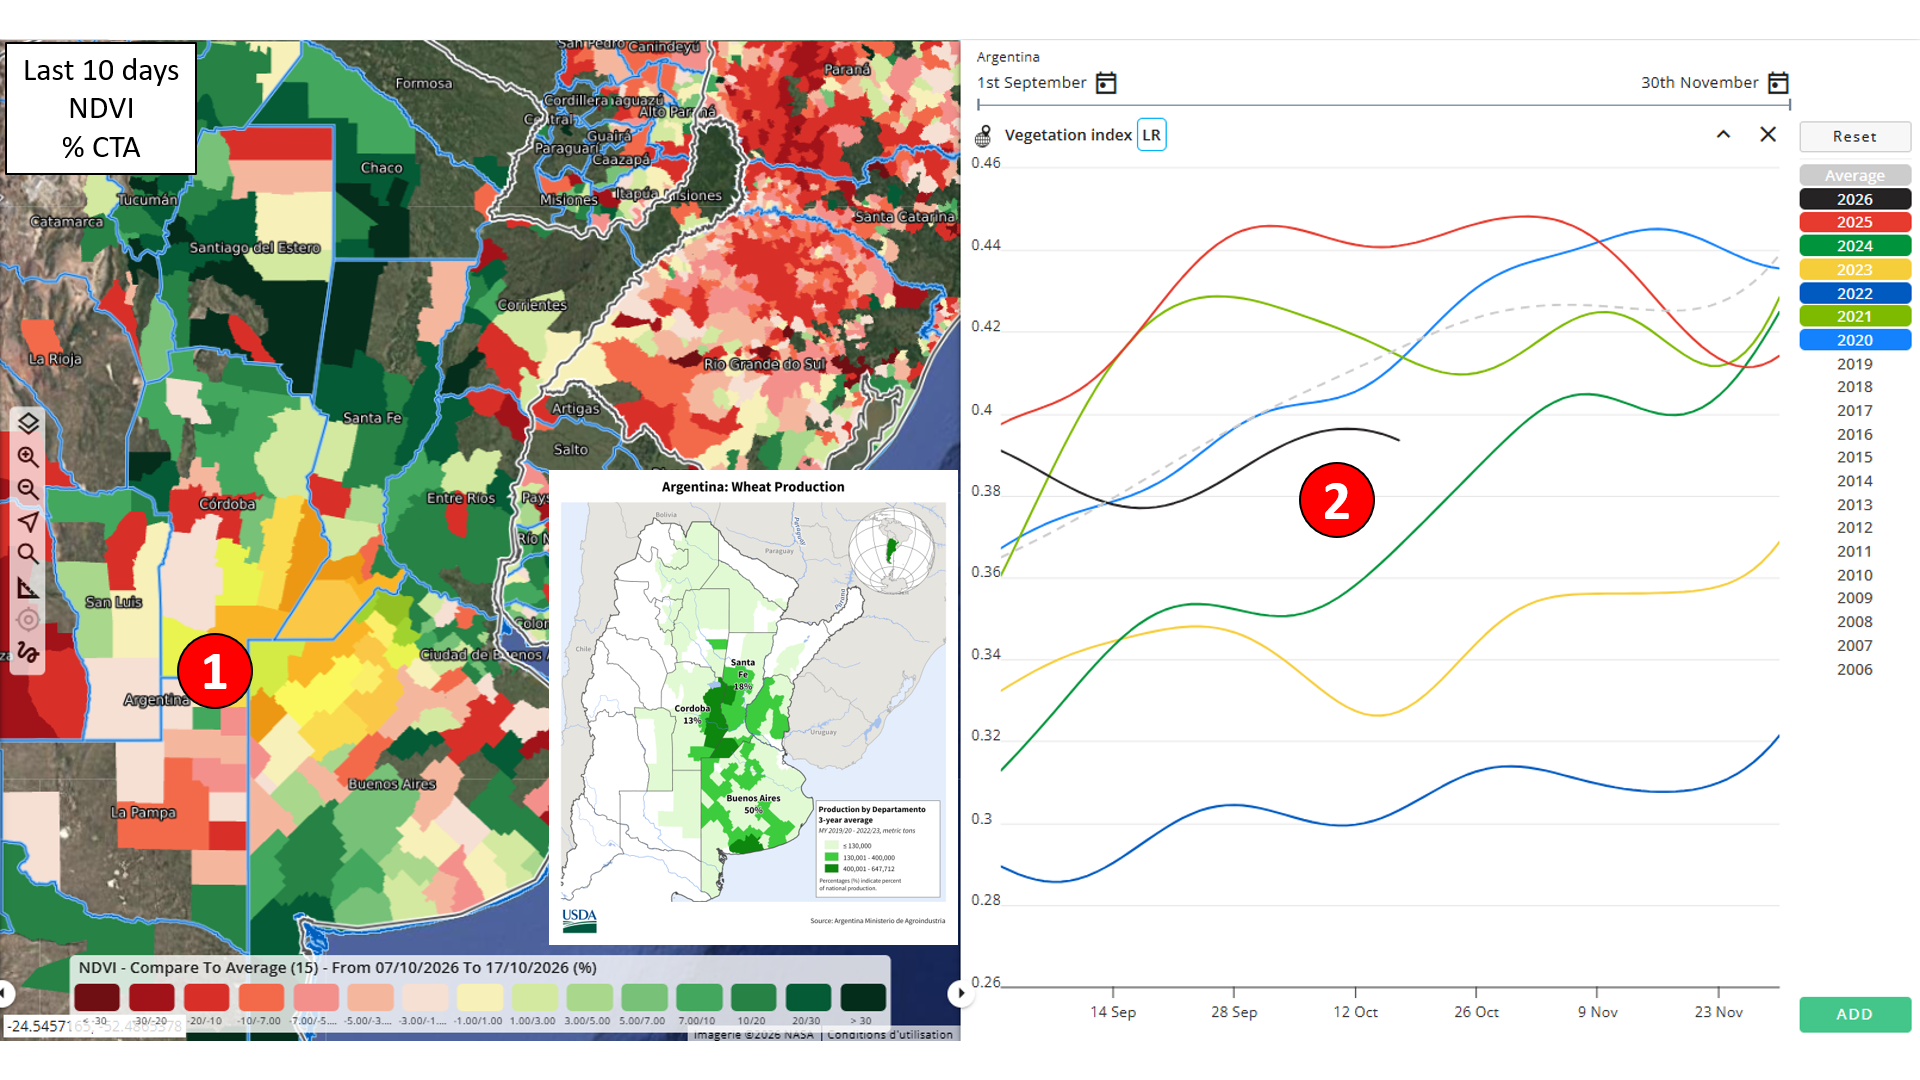Click the Argentina wheat production map inset
Viewport: 1920px width, 1080px height.
coord(753,707)
